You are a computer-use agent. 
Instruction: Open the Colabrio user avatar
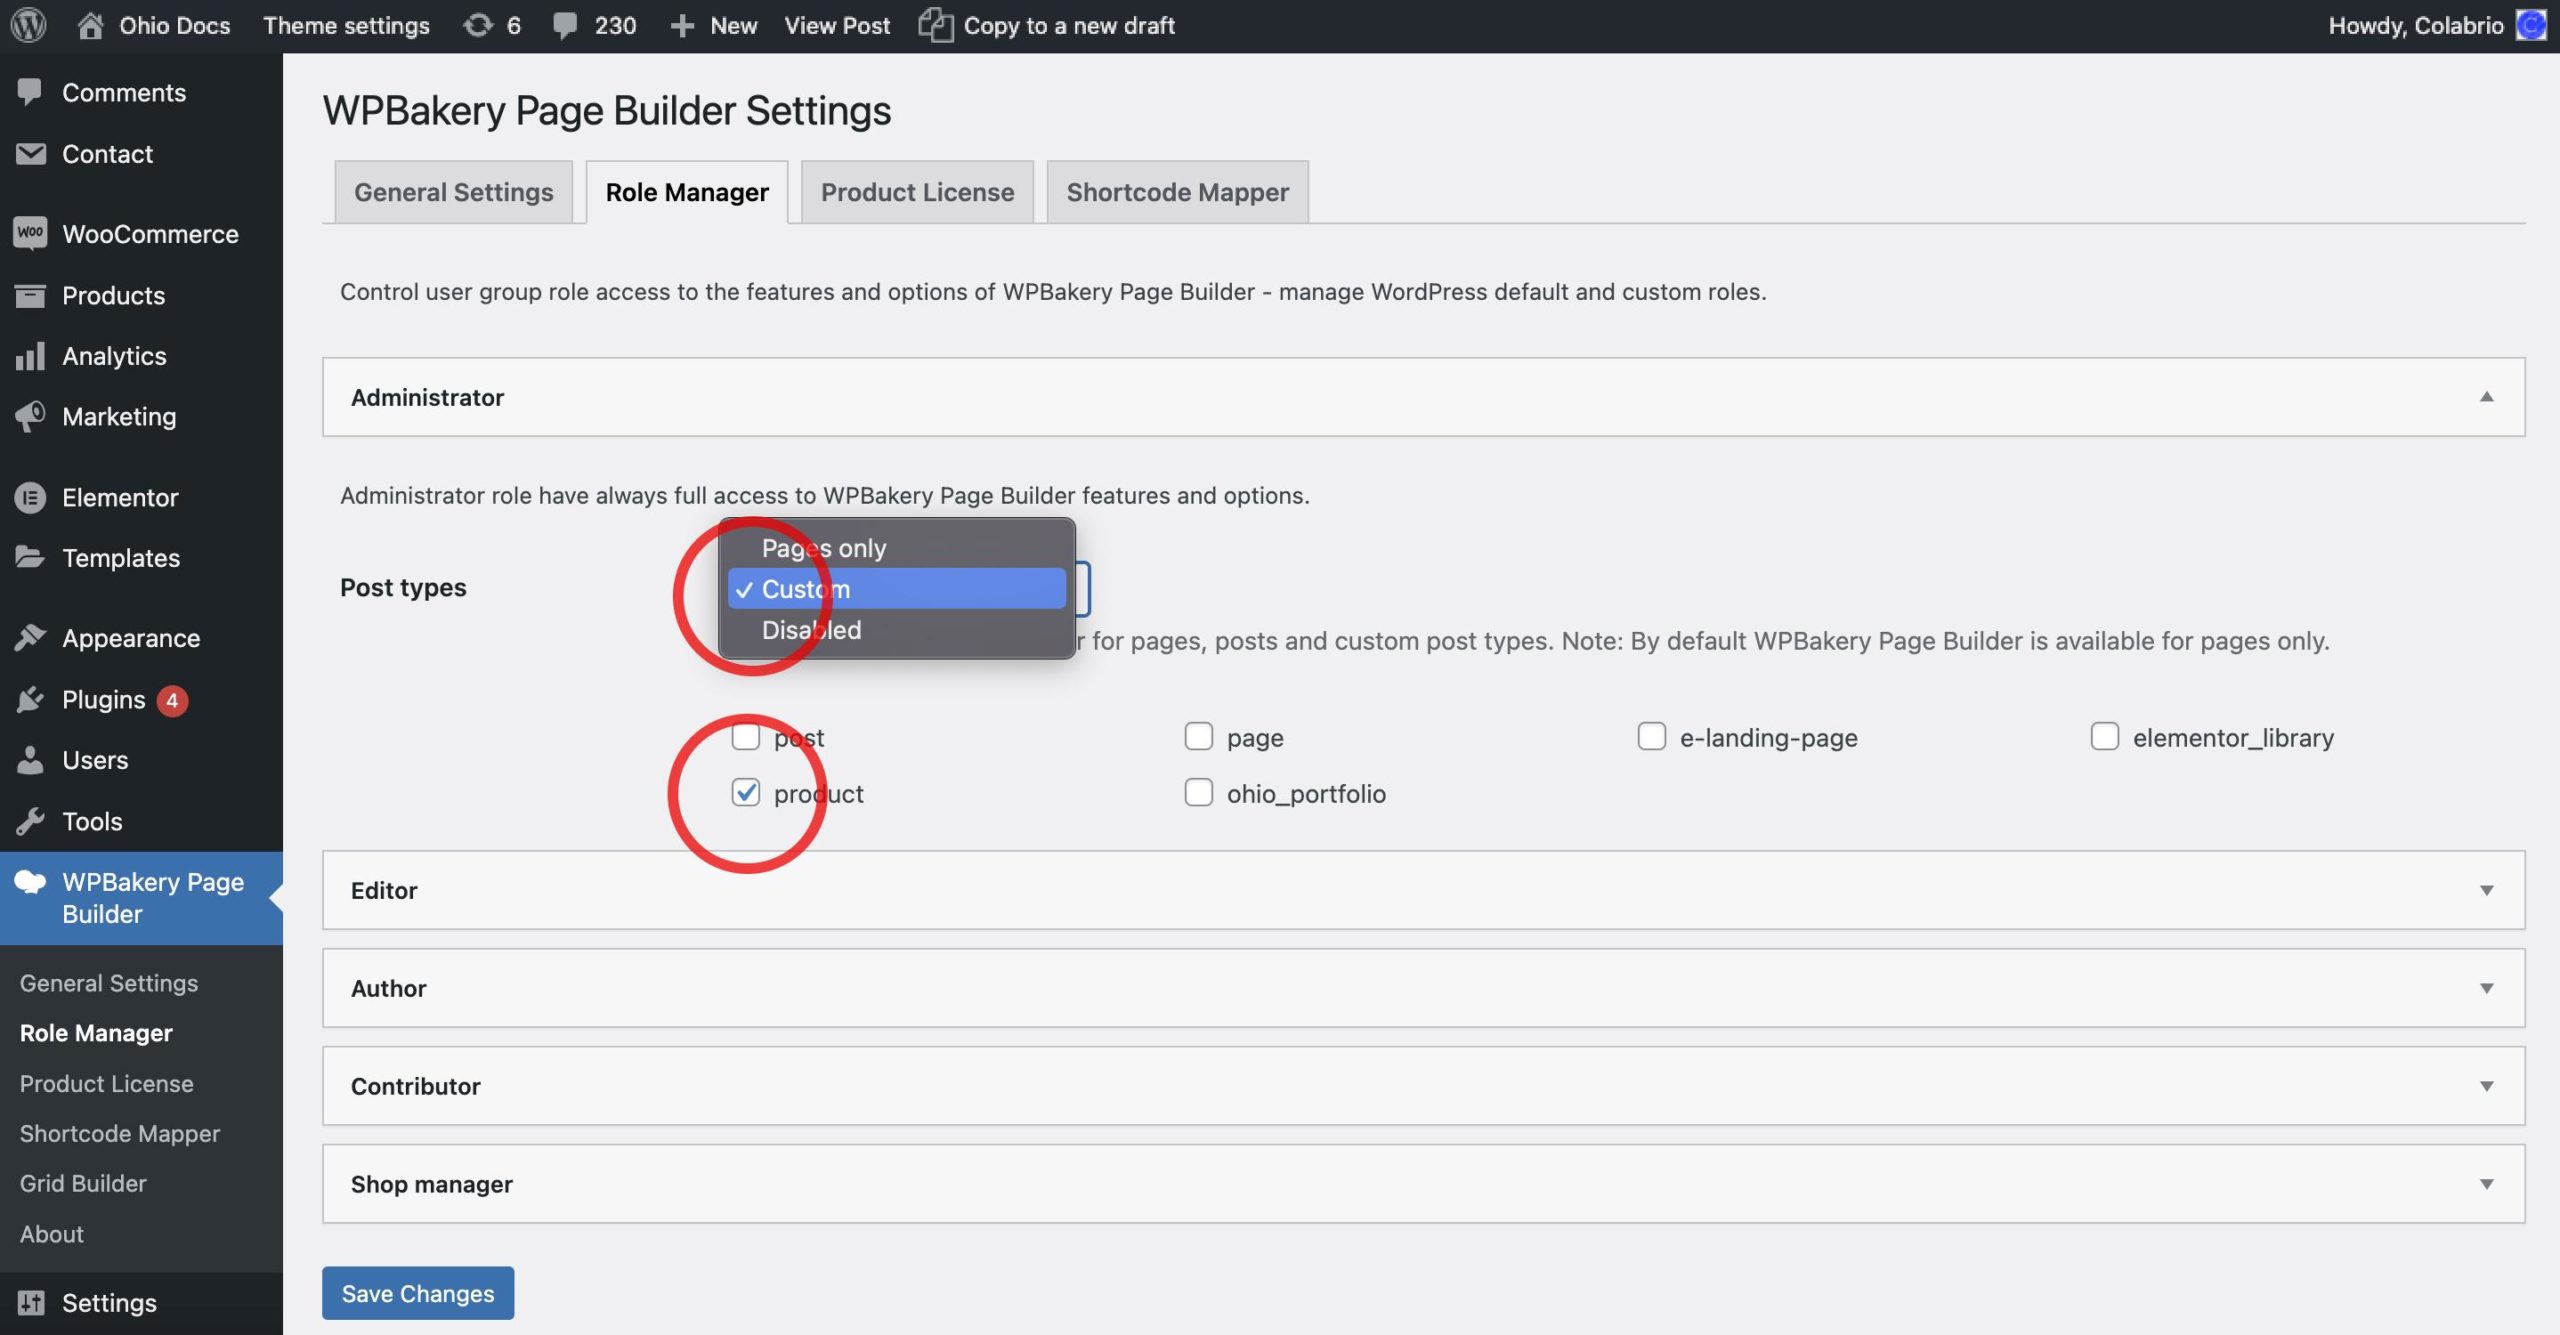click(x=2531, y=25)
